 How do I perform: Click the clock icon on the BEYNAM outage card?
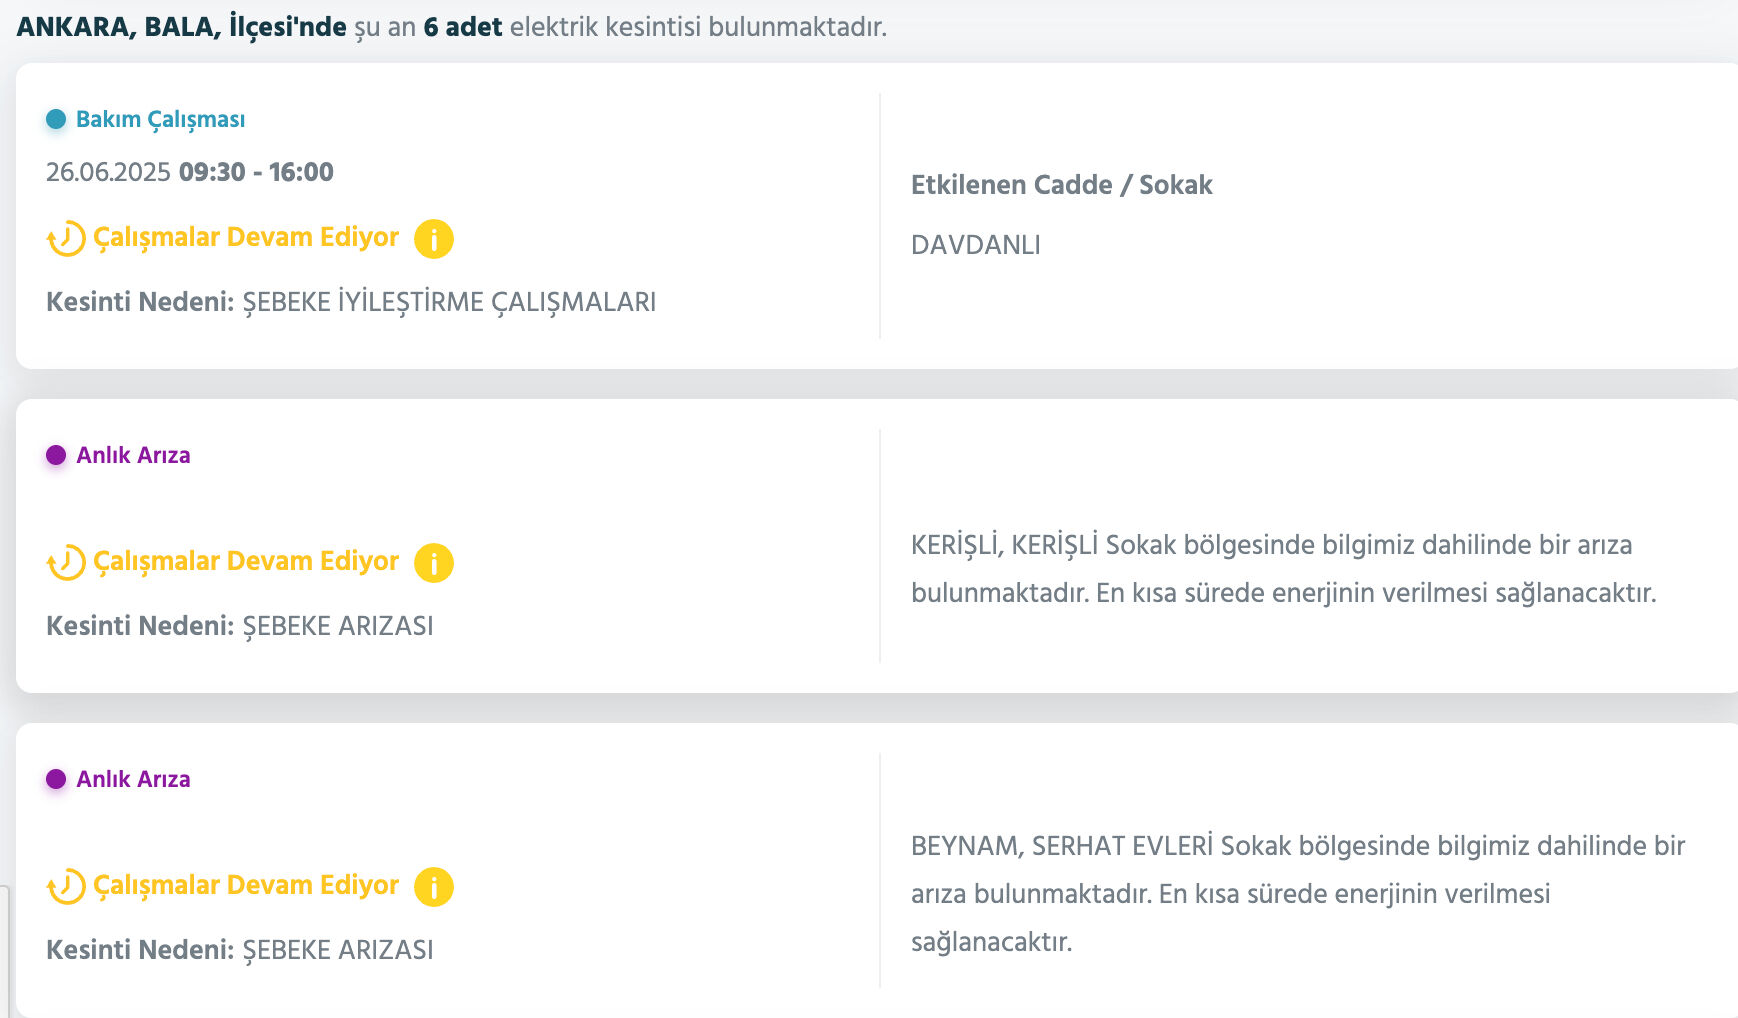click(66, 885)
